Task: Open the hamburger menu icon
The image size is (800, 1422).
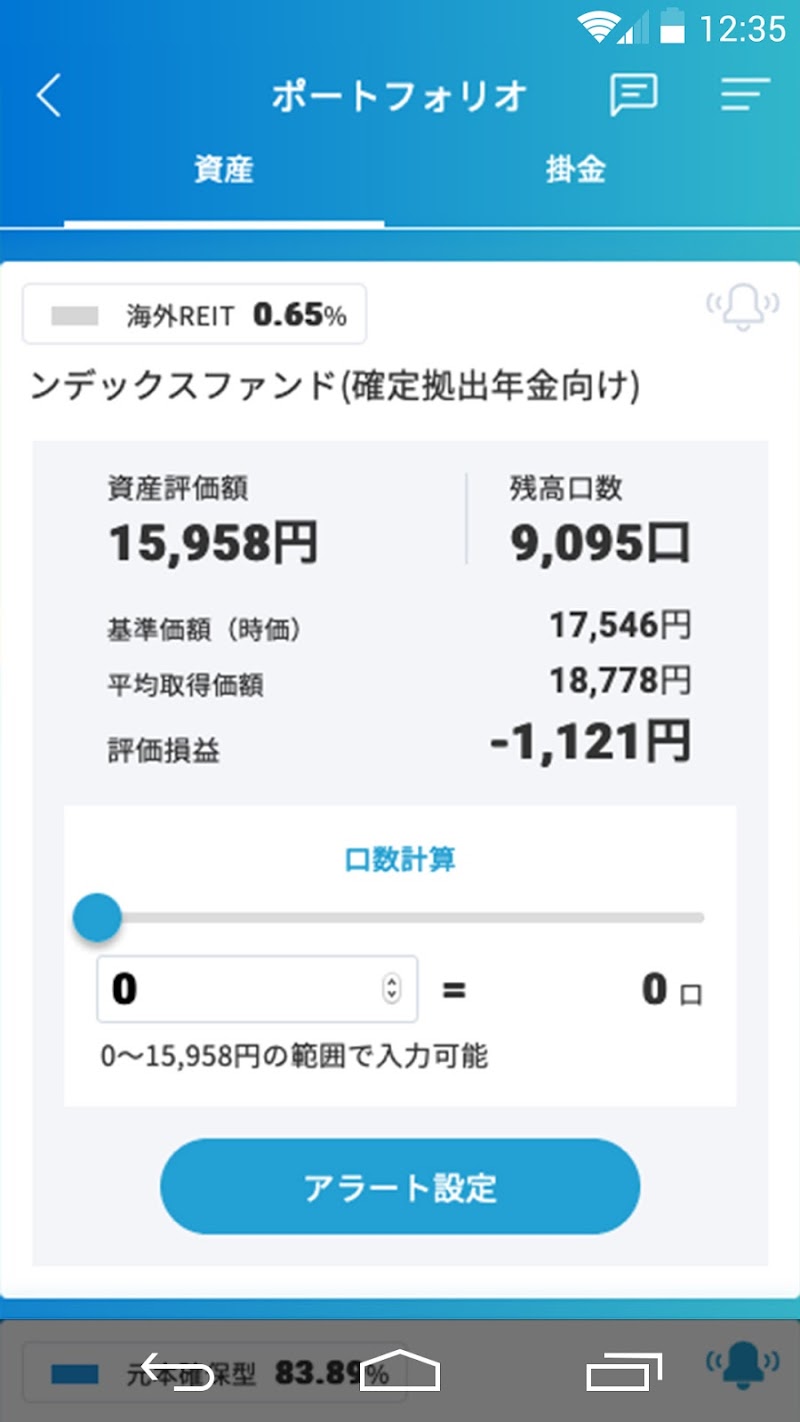Action: point(745,96)
